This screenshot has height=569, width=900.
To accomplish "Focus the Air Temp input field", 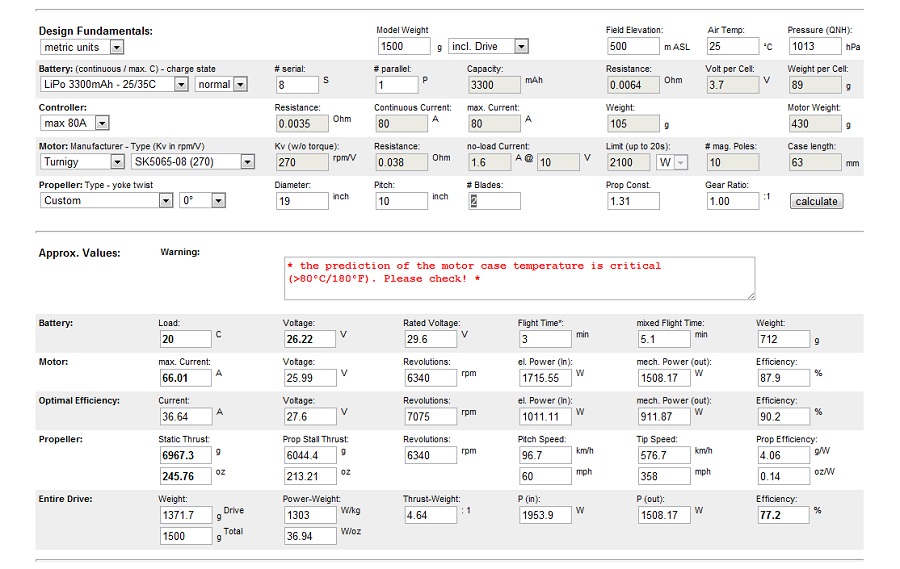I will [732, 46].
